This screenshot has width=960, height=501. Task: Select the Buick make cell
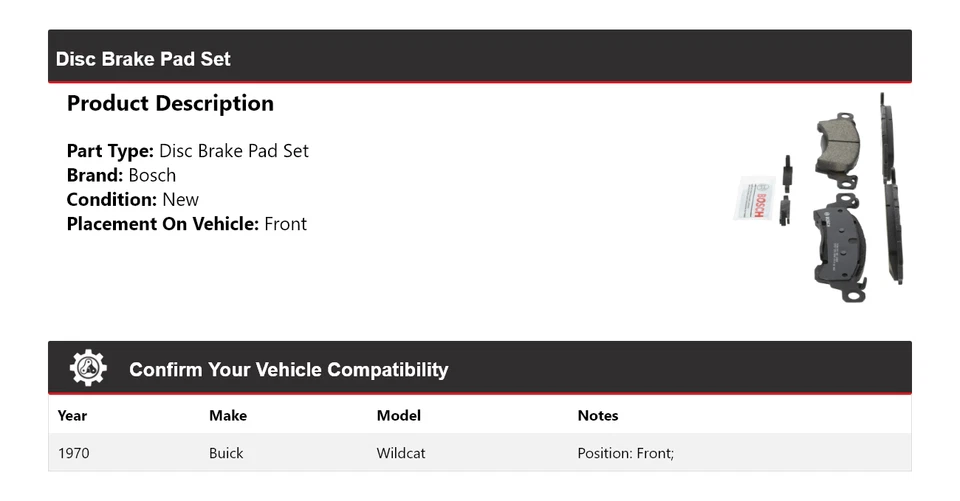tap(226, 453)
